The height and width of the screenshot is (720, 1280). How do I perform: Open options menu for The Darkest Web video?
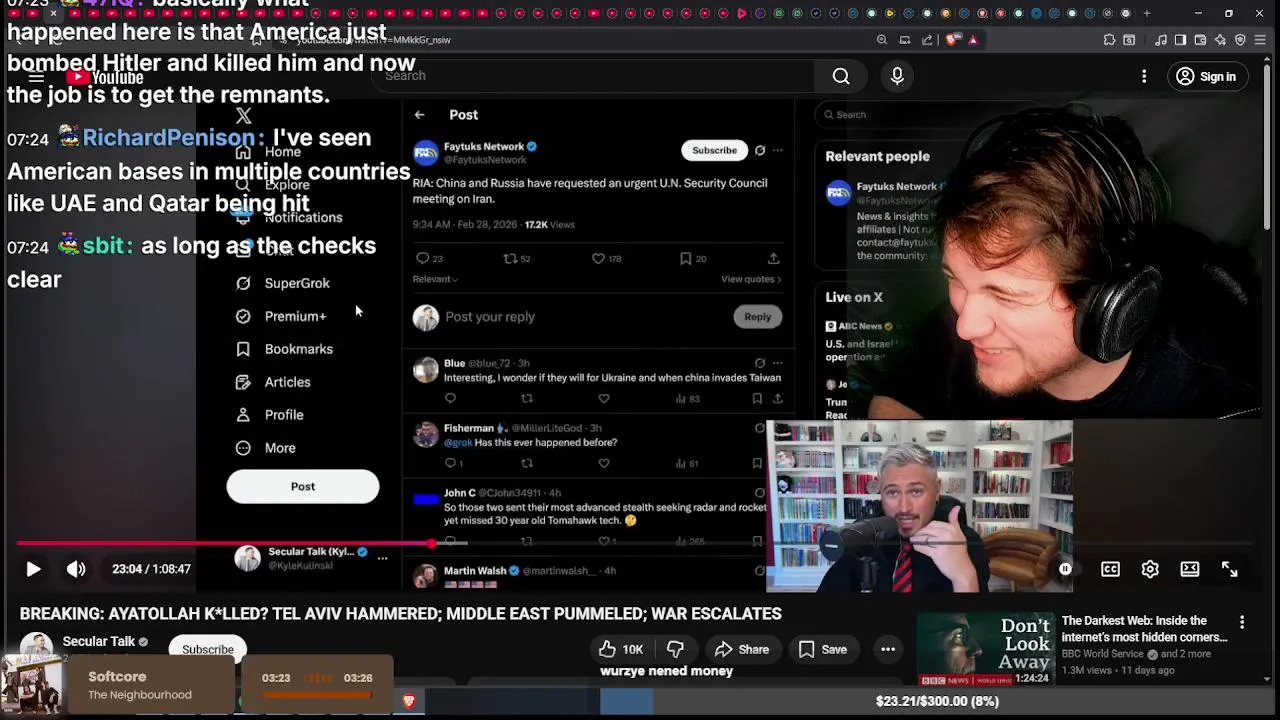click(x=1242, y=622)
